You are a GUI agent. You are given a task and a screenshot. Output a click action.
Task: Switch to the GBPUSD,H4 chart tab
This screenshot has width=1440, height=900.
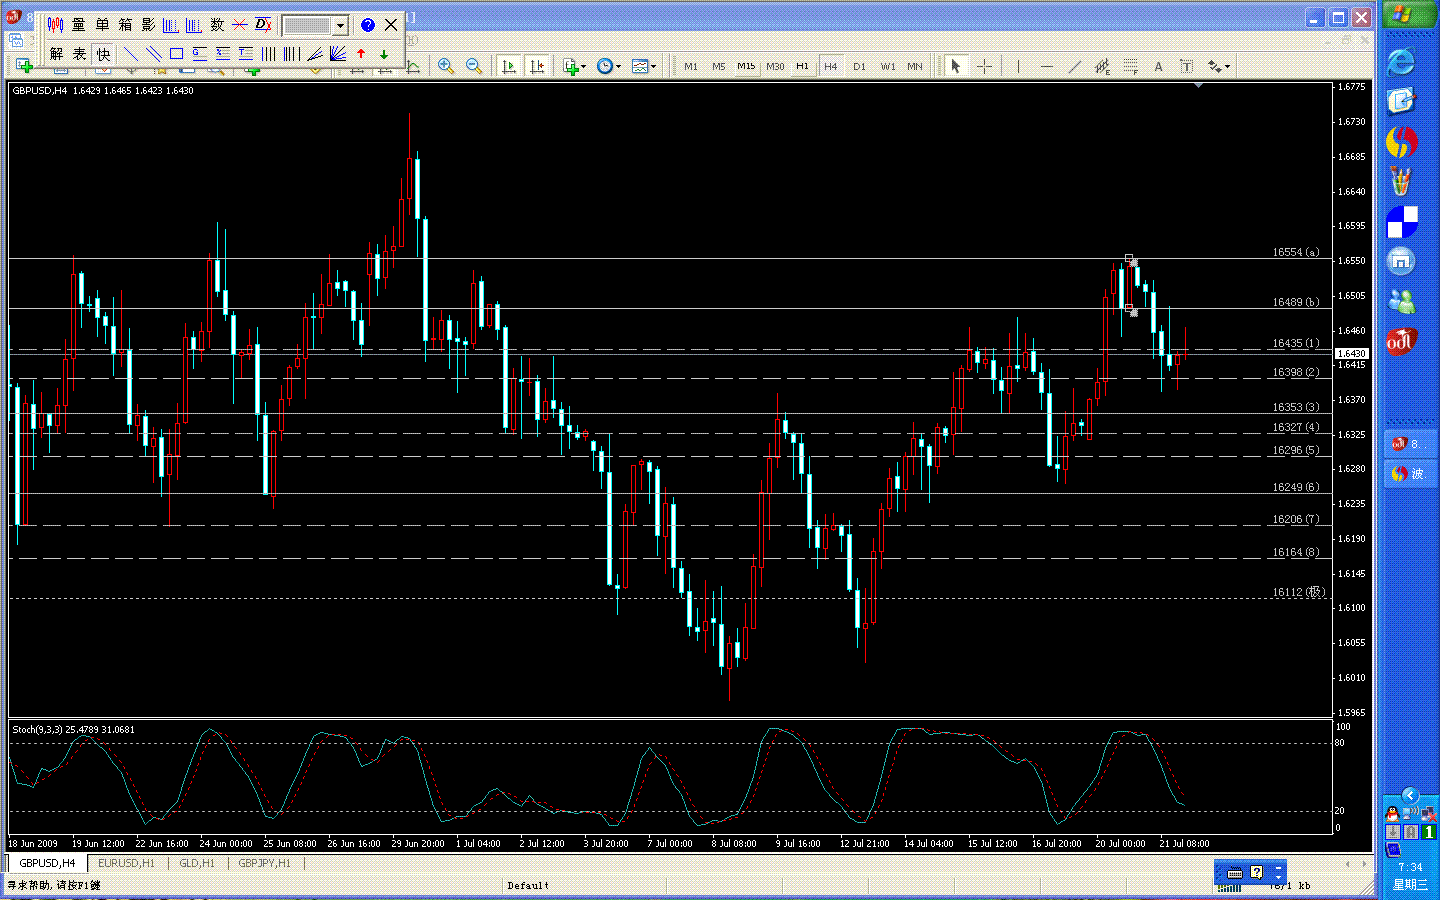[x=47, y=863]
